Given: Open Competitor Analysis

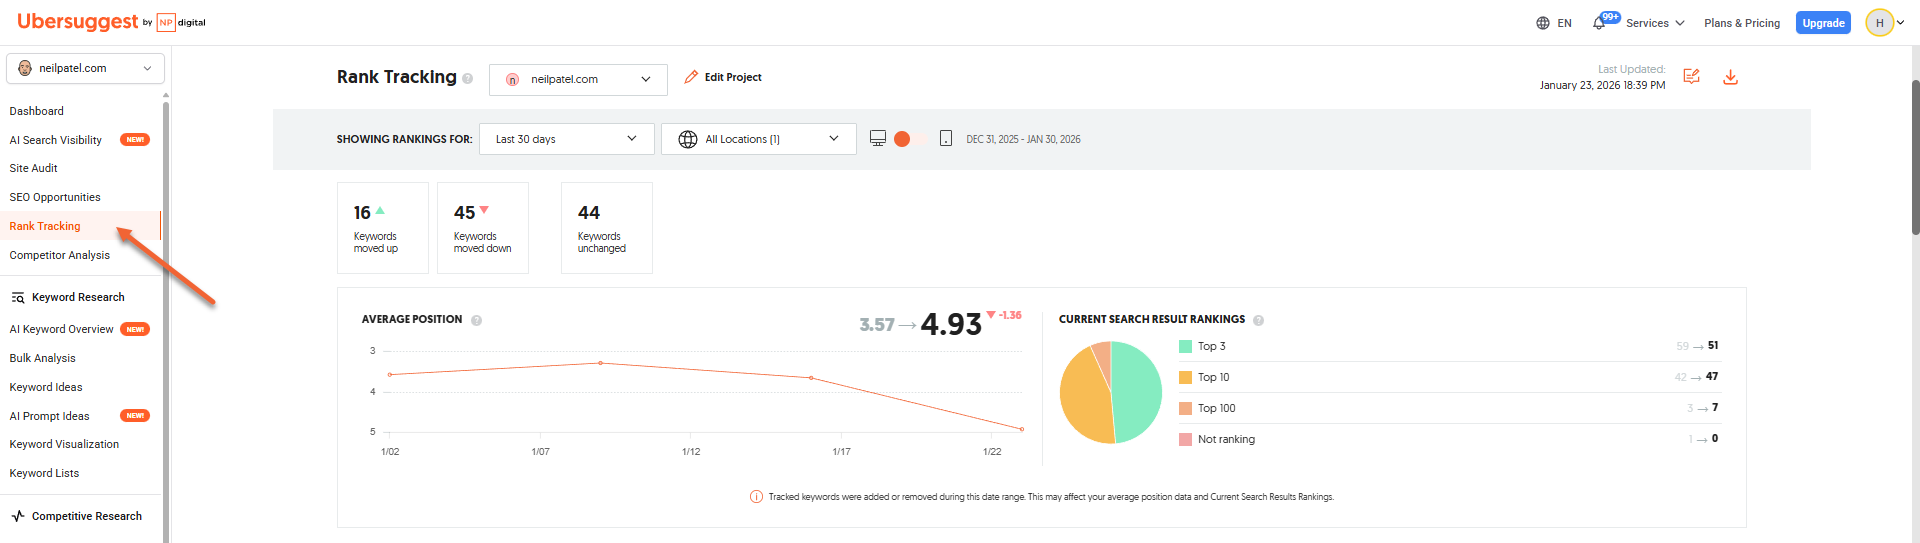Looking at the screenshot, I should pyautogui.click(x=60, y=255).
